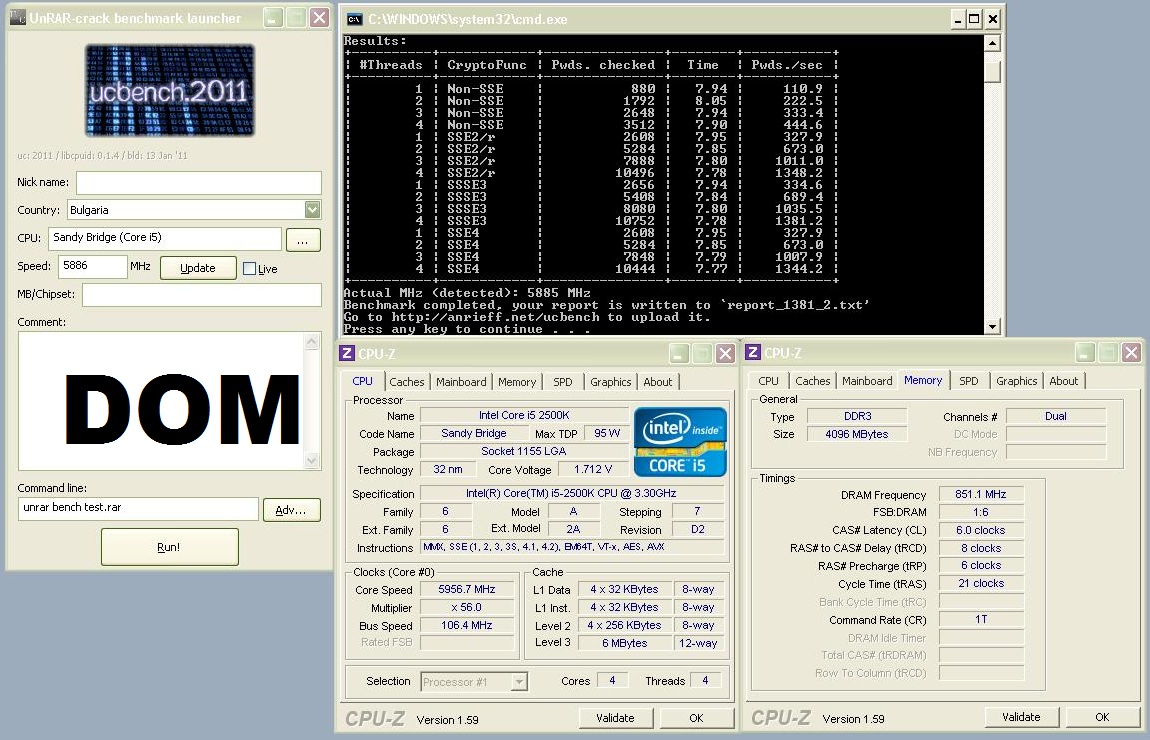Click the ucbench.2011 logo banner
The height and width of the screenshot is (740, 1150).
169,91
